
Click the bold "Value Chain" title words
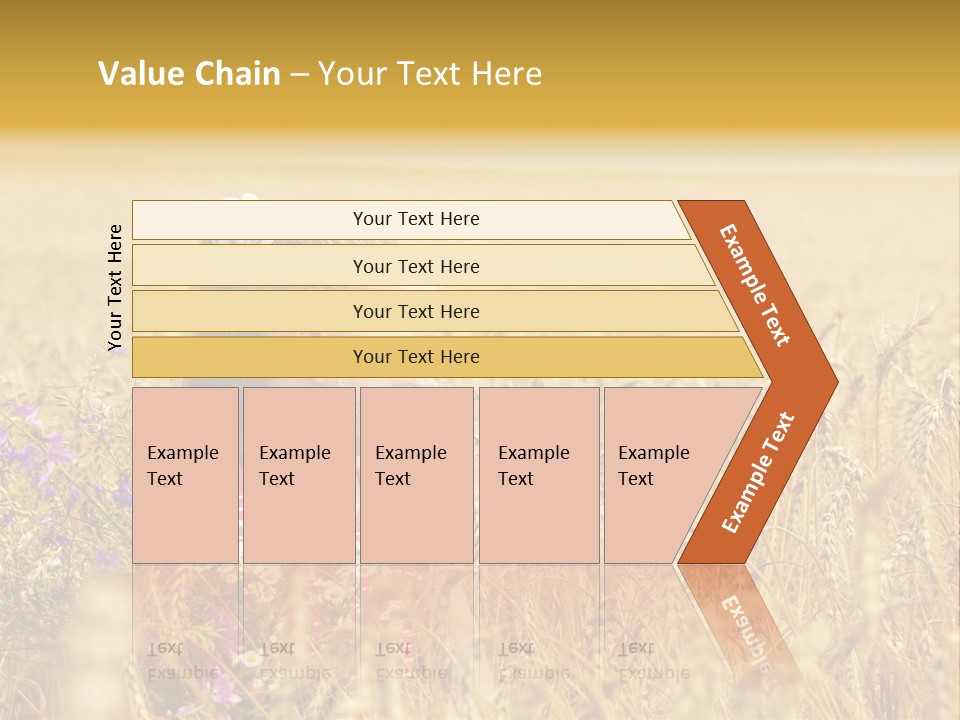click(189, 74)
